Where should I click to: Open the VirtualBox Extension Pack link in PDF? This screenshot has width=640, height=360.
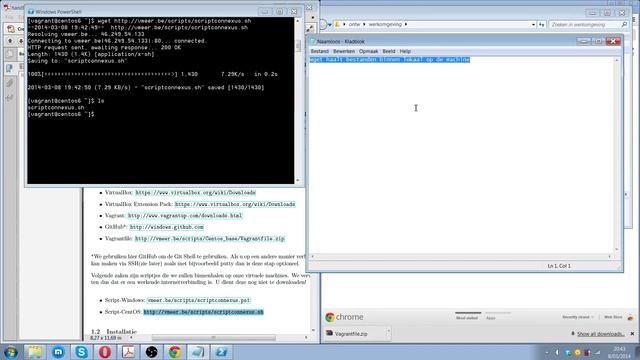click(235, 204)
